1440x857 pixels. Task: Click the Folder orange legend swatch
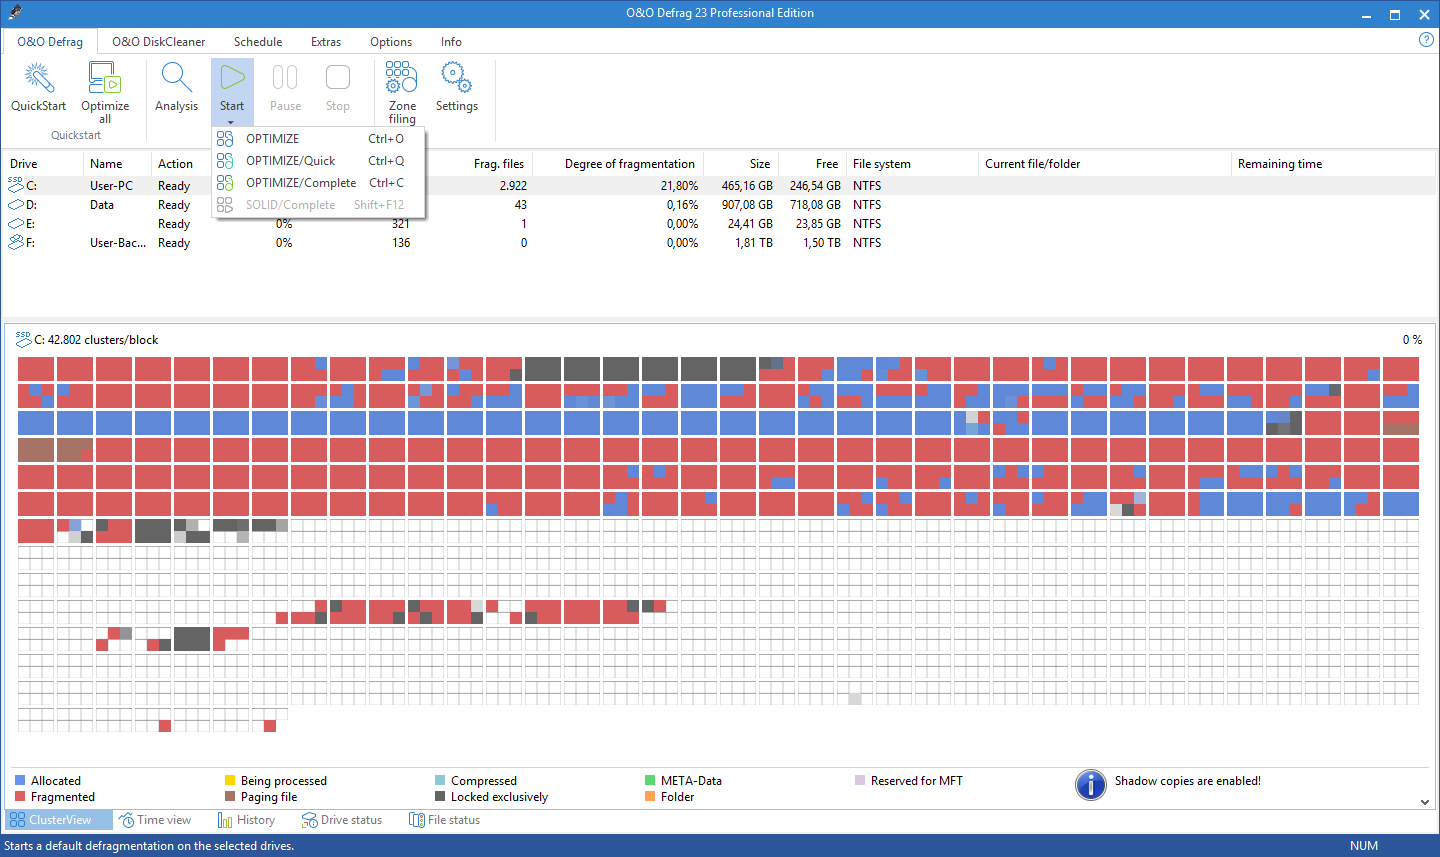click(650, 797)
